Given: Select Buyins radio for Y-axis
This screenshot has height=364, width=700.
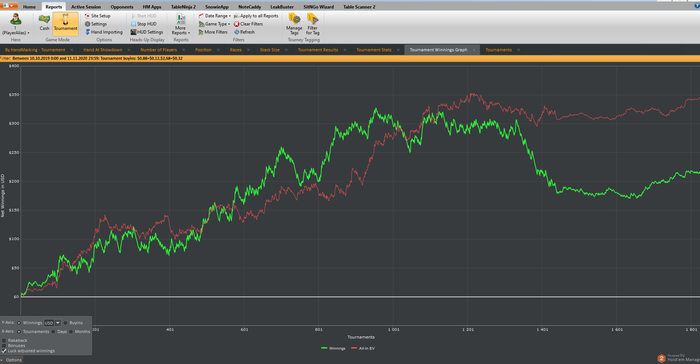Looking at the screenshot, I should click(x=66, y=323).
